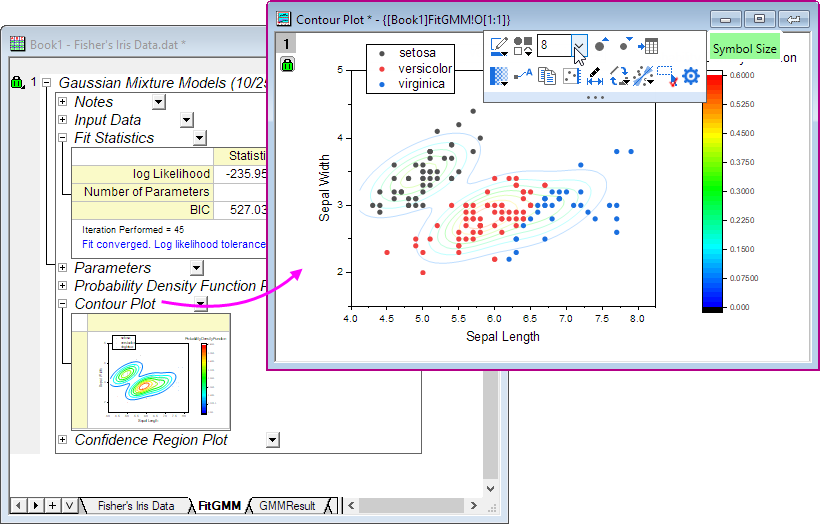Click the green lock icon in graph

(287, 64)
